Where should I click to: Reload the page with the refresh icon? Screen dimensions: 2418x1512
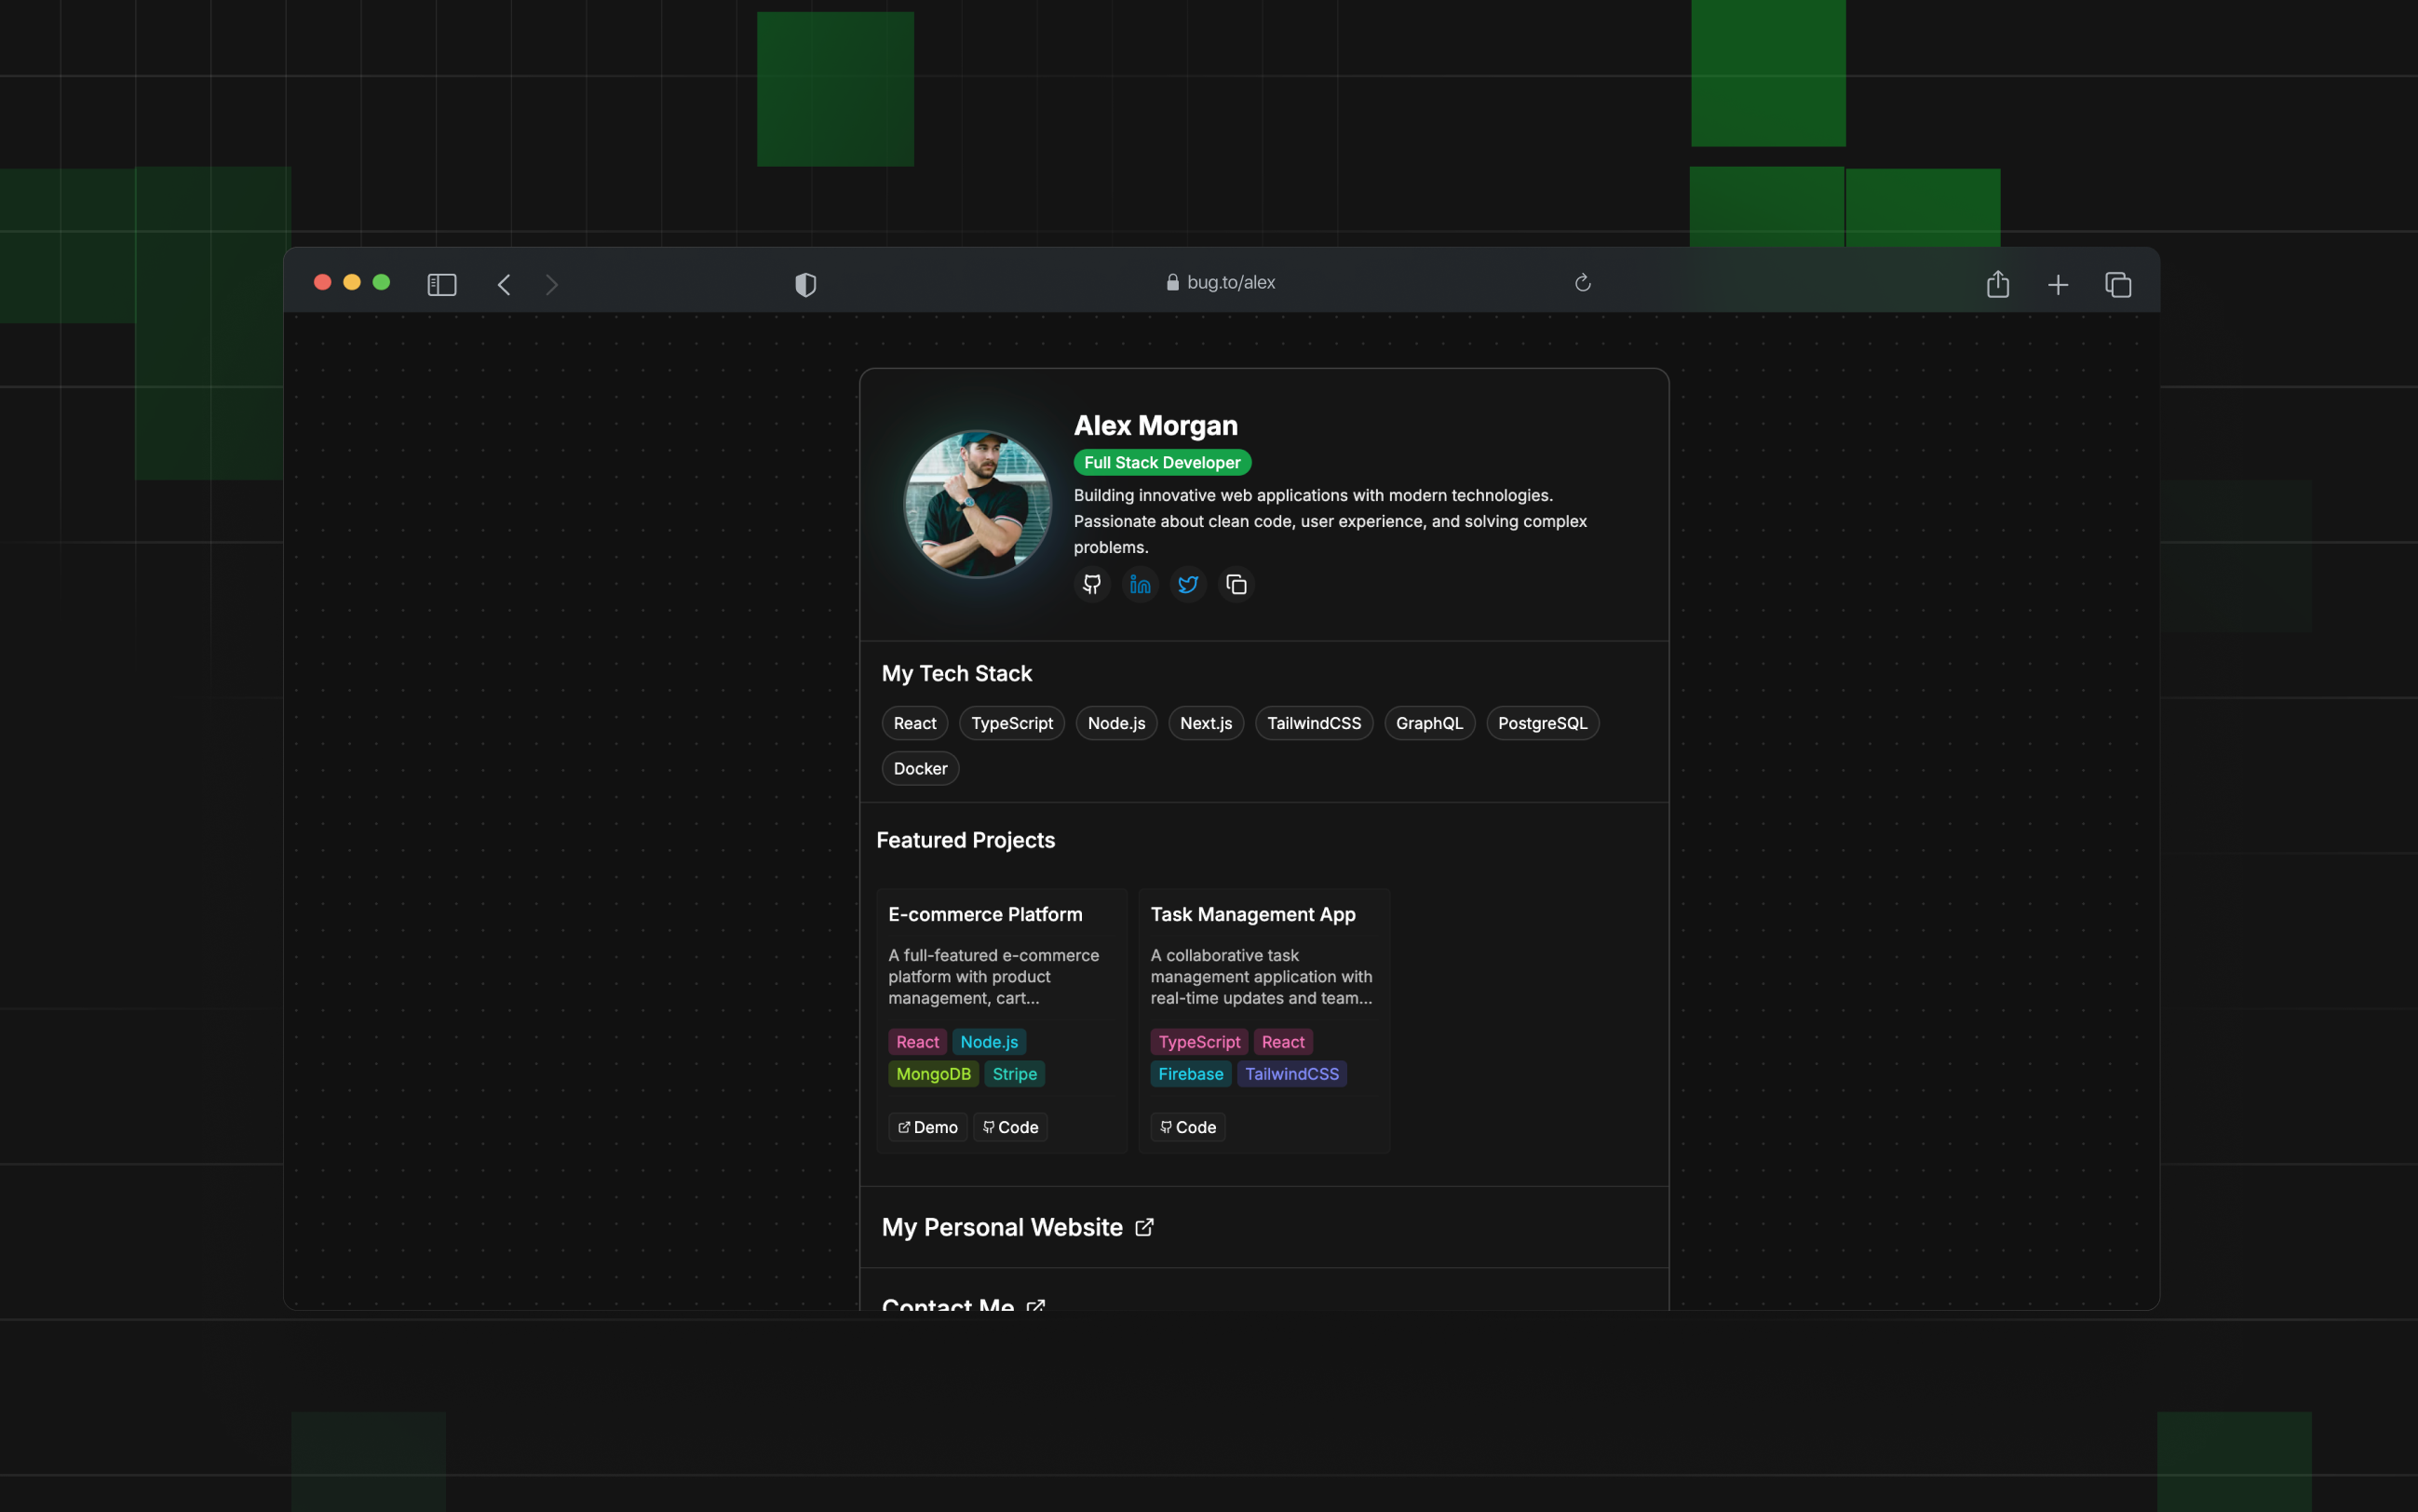click(x=1582, y=283)
